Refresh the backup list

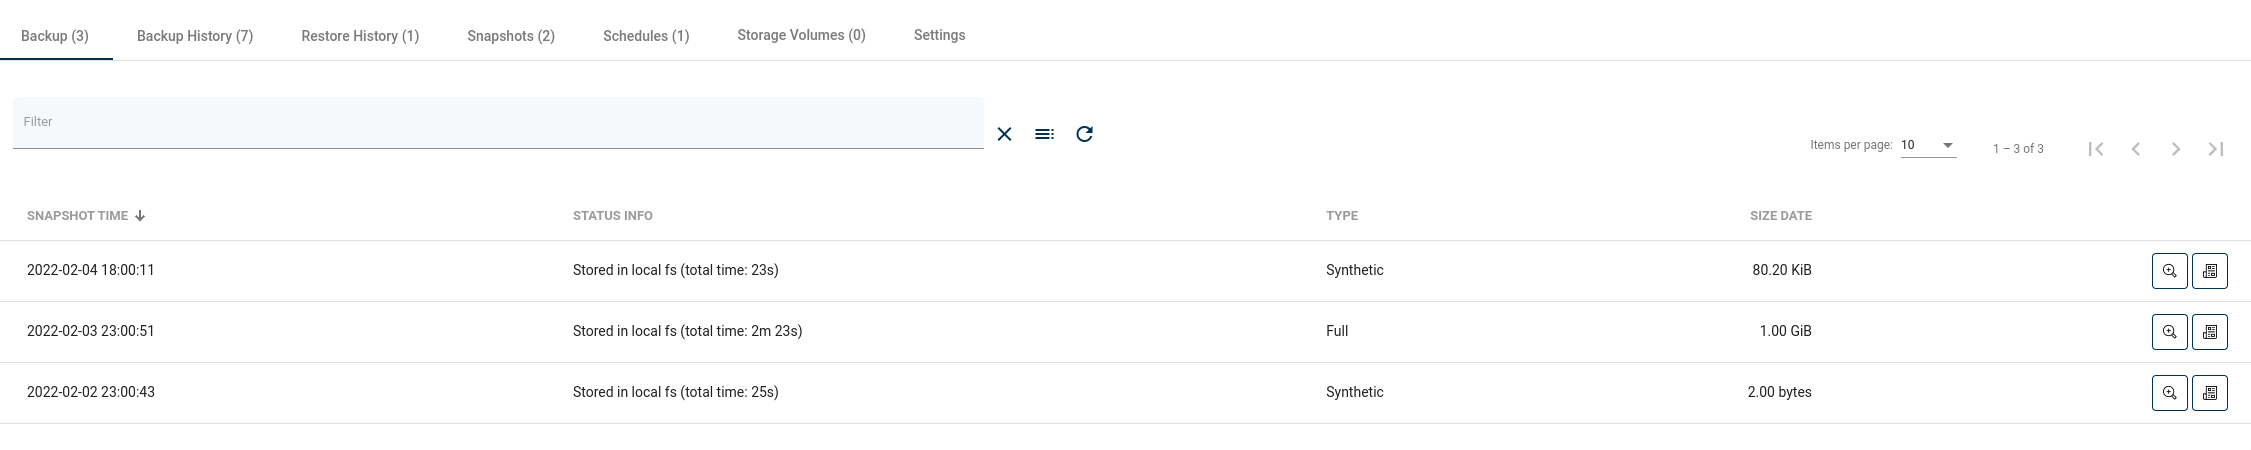[x=1084, y=134]
